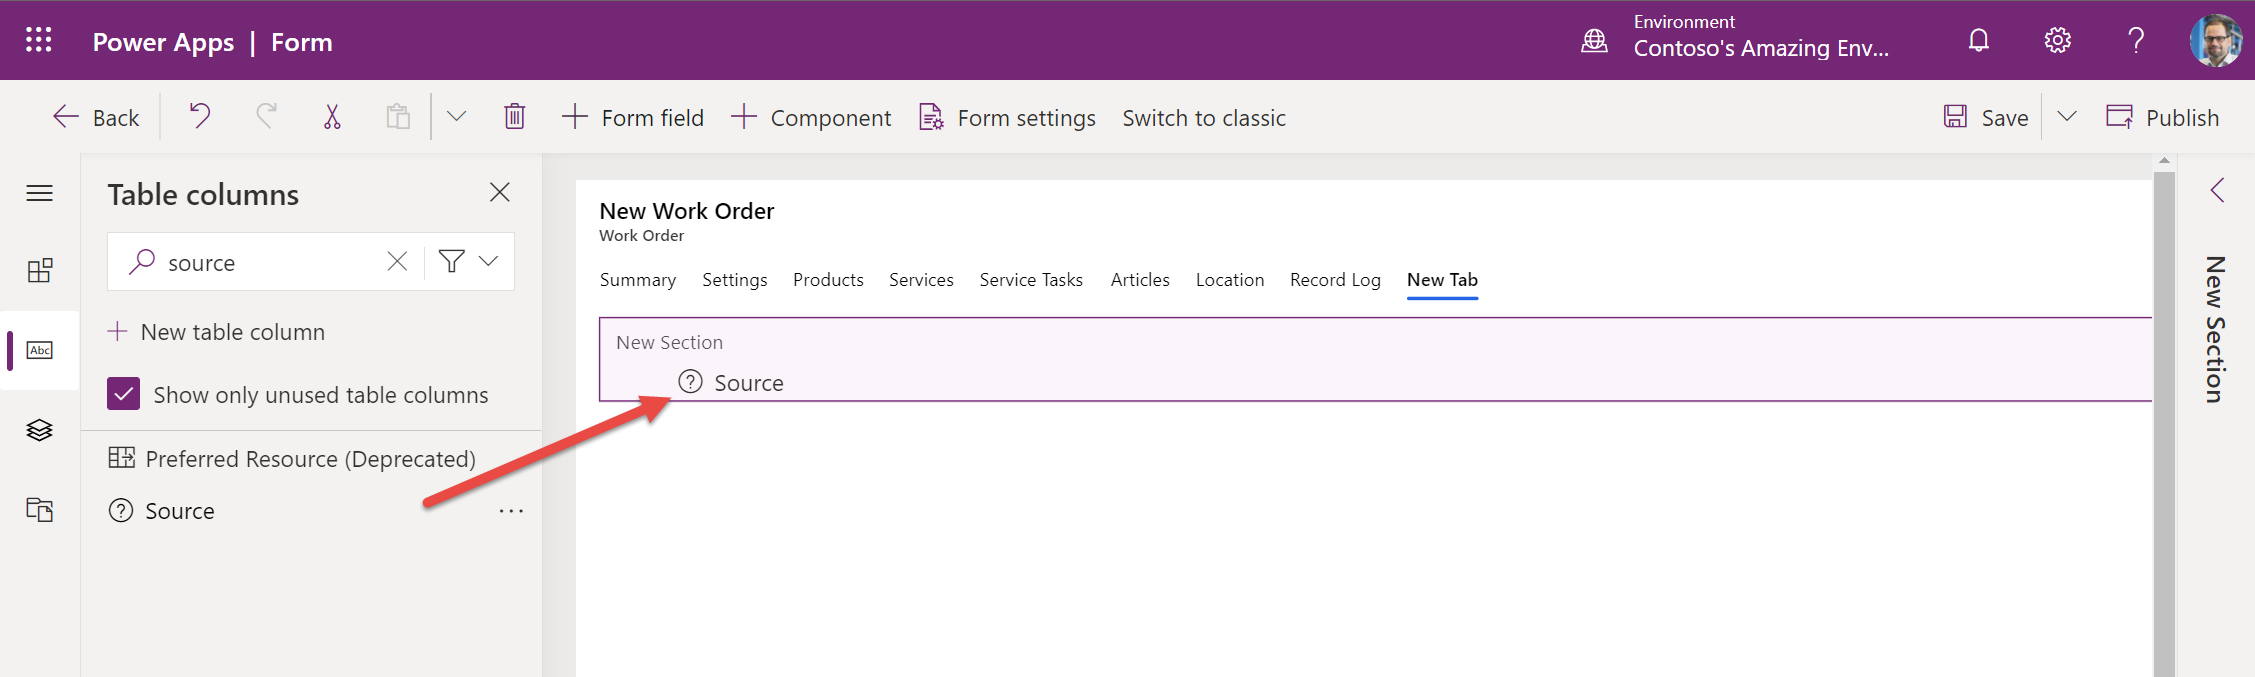Clear the source search text

coord(397,261)
